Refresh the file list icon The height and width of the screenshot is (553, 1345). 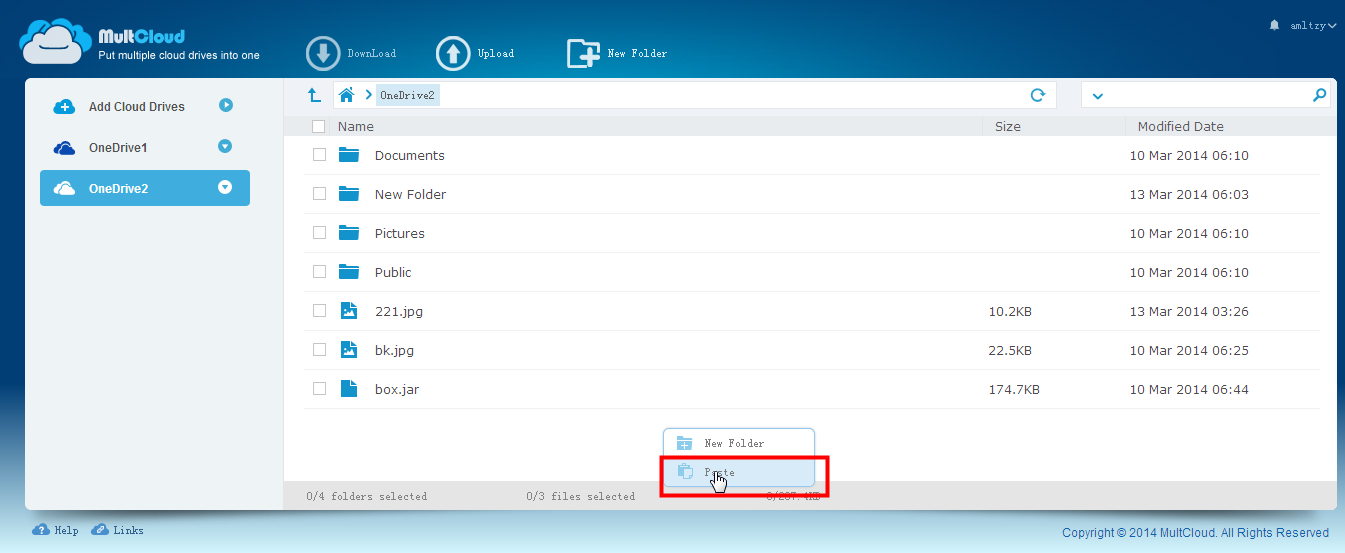click(x=1038, y=95)
